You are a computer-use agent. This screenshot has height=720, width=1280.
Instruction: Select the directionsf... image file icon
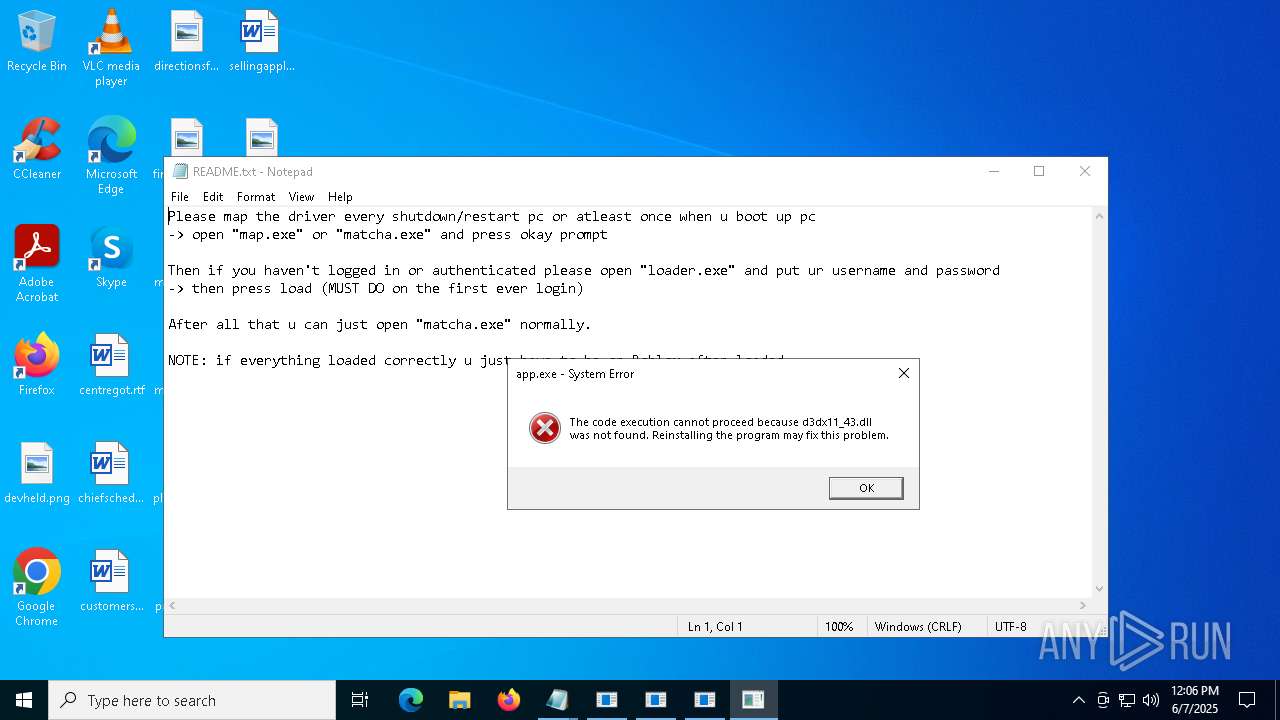pyautogui.click(x=186, y=41)
